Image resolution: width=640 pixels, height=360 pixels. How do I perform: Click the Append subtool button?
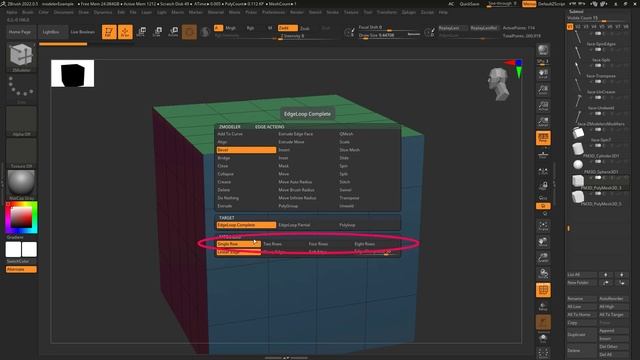pyautogui.click(x=613, y=331)
